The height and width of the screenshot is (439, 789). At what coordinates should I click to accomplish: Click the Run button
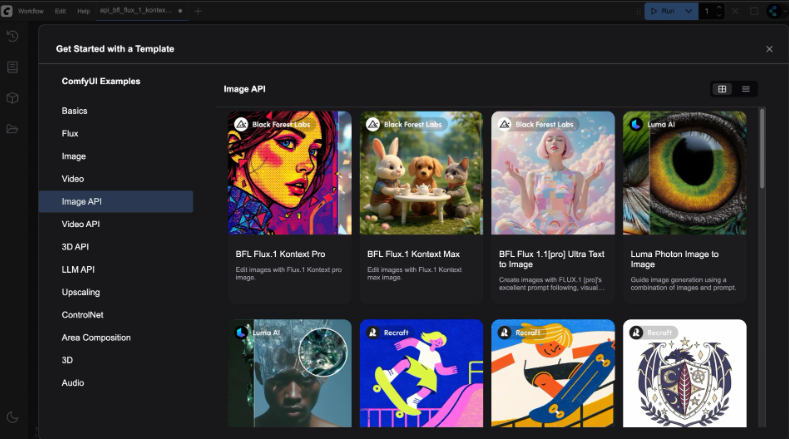(662, 11)
